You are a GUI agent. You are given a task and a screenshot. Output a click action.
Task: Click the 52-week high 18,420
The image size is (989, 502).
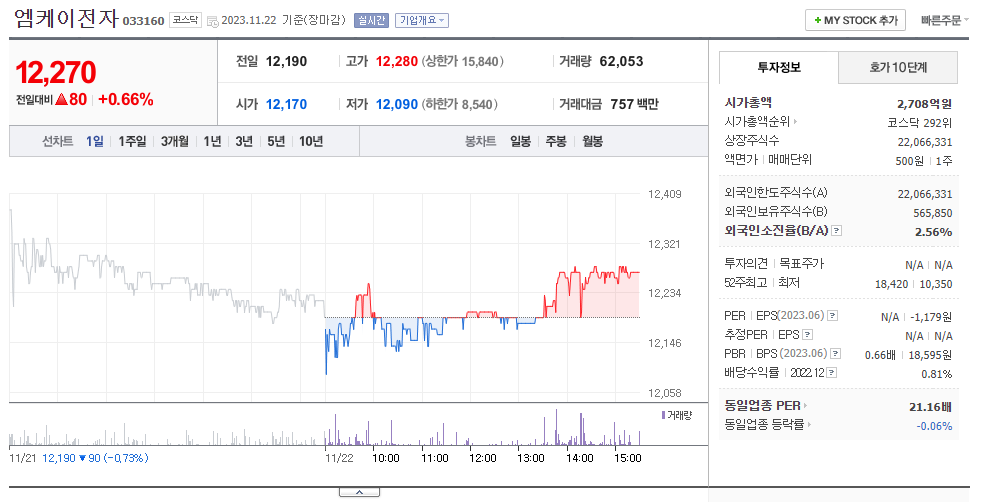891,284
